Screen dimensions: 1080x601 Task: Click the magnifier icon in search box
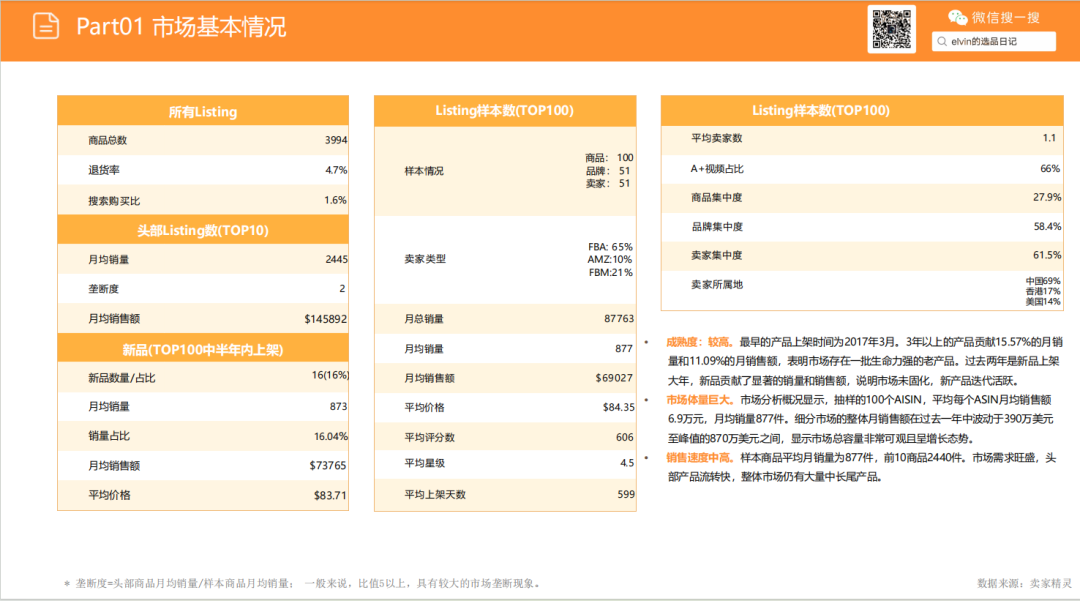pos(941,41)
